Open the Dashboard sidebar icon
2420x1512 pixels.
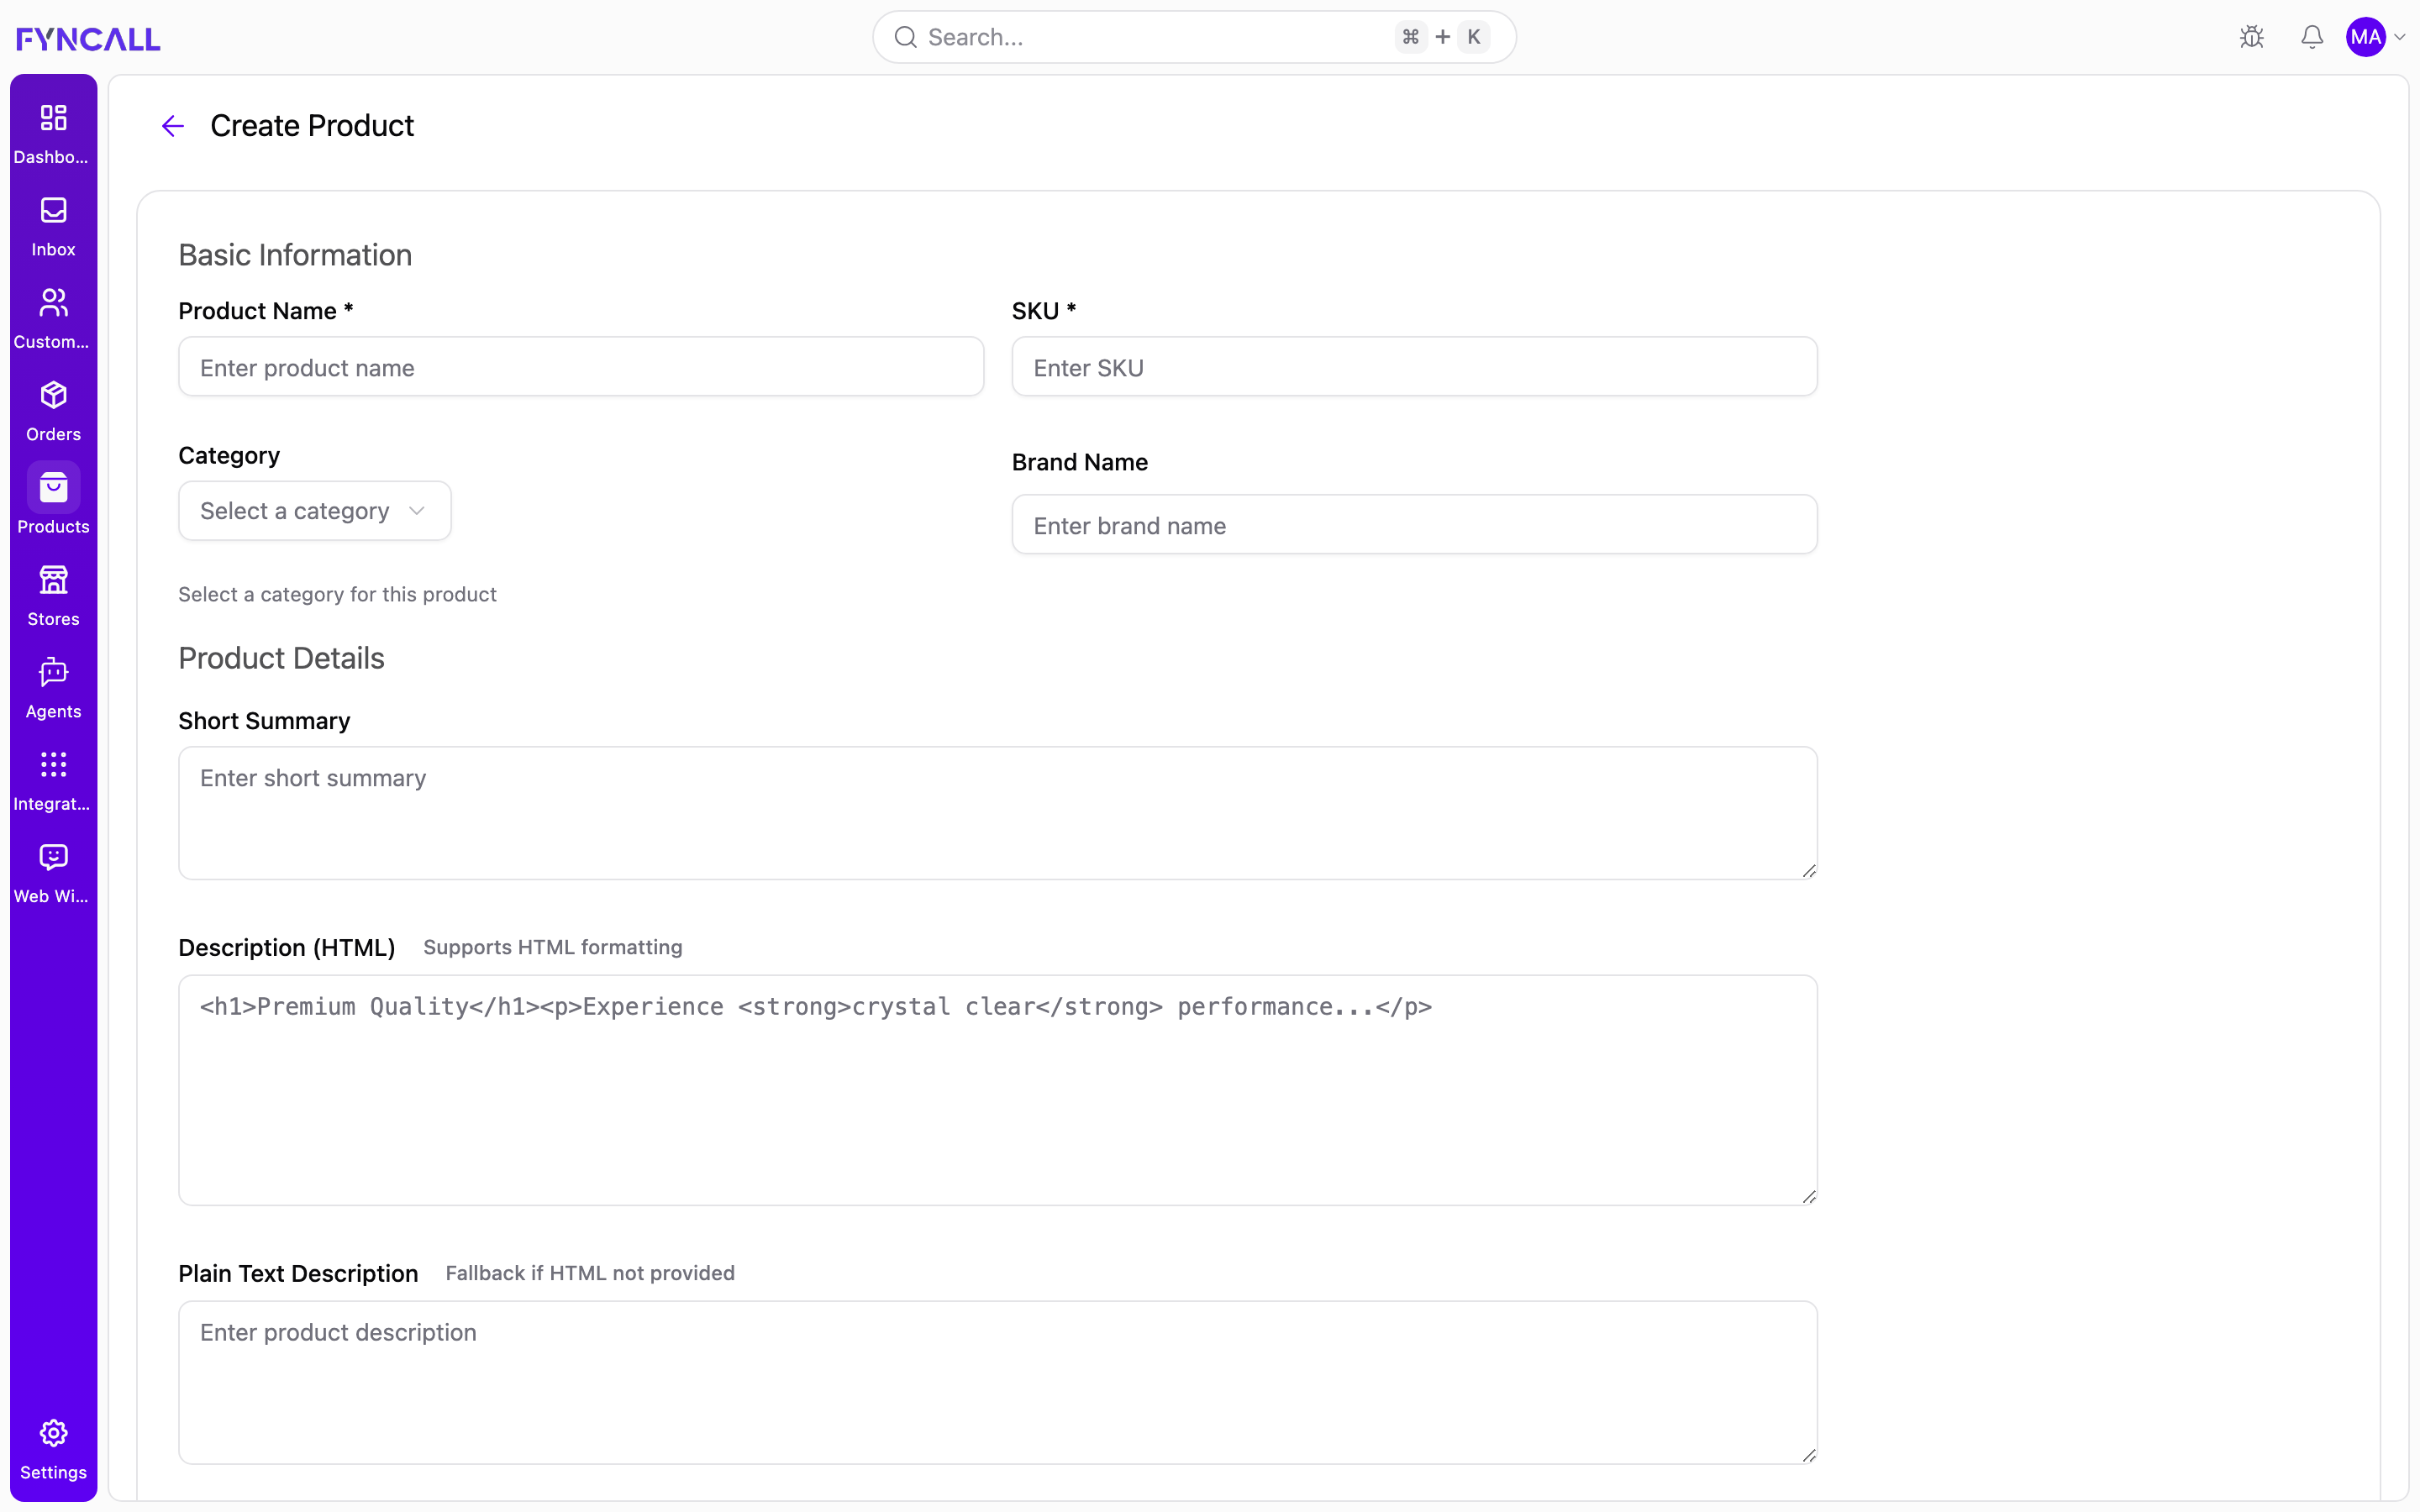[x=53, y=118]
